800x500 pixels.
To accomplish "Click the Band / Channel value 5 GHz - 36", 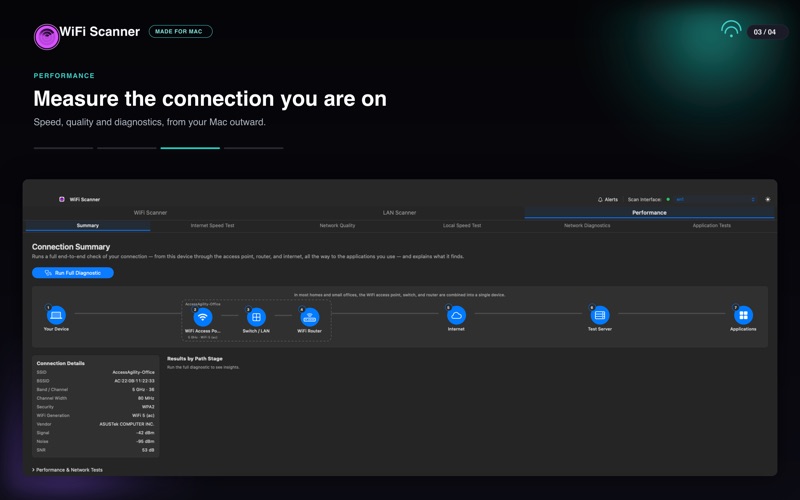I will tap(143, 390).
